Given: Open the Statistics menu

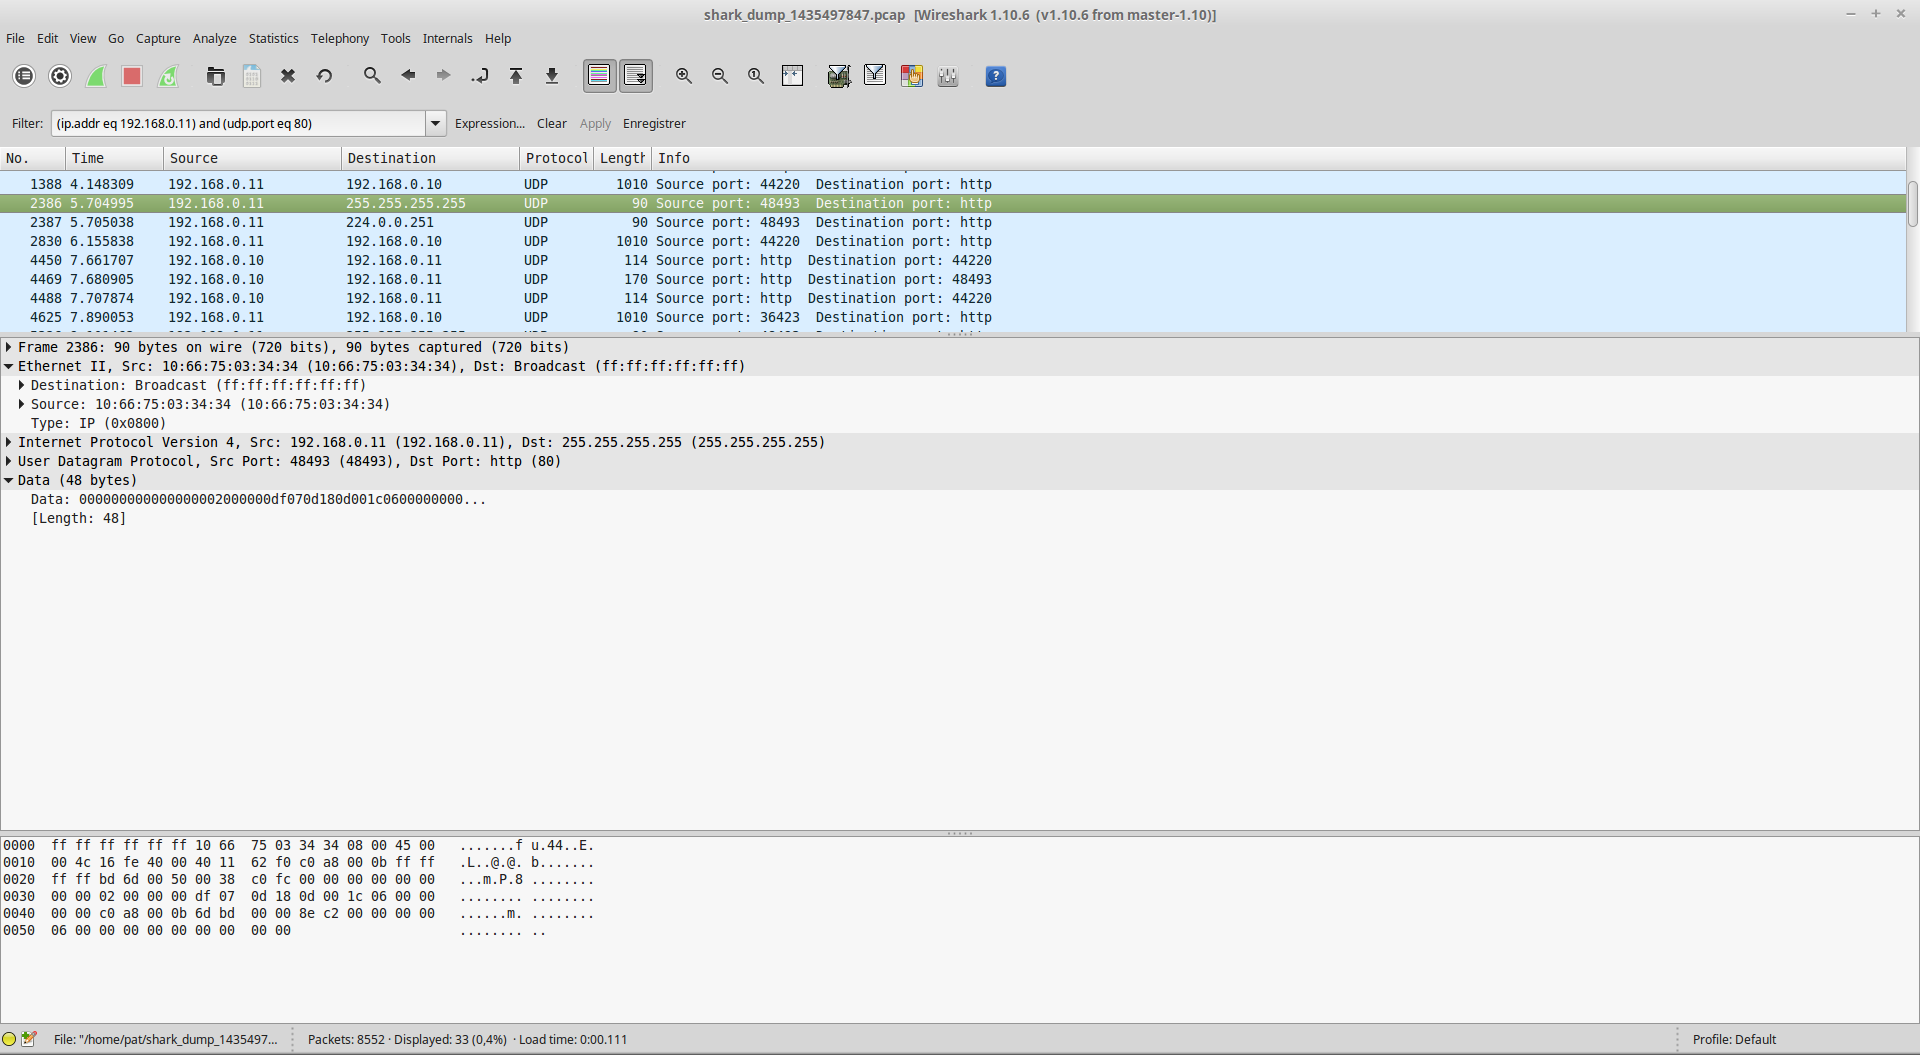Looking at the screenshot, I should click(273, 38).
